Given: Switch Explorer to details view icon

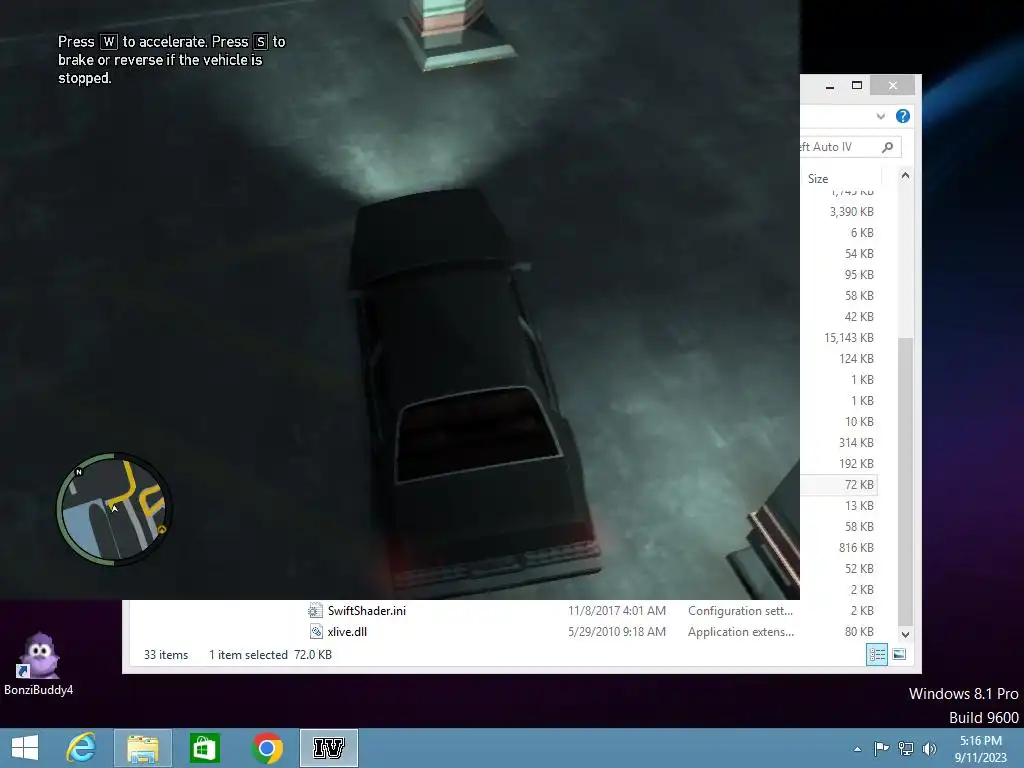Looking at the screenshot, I should coord(876,654).
